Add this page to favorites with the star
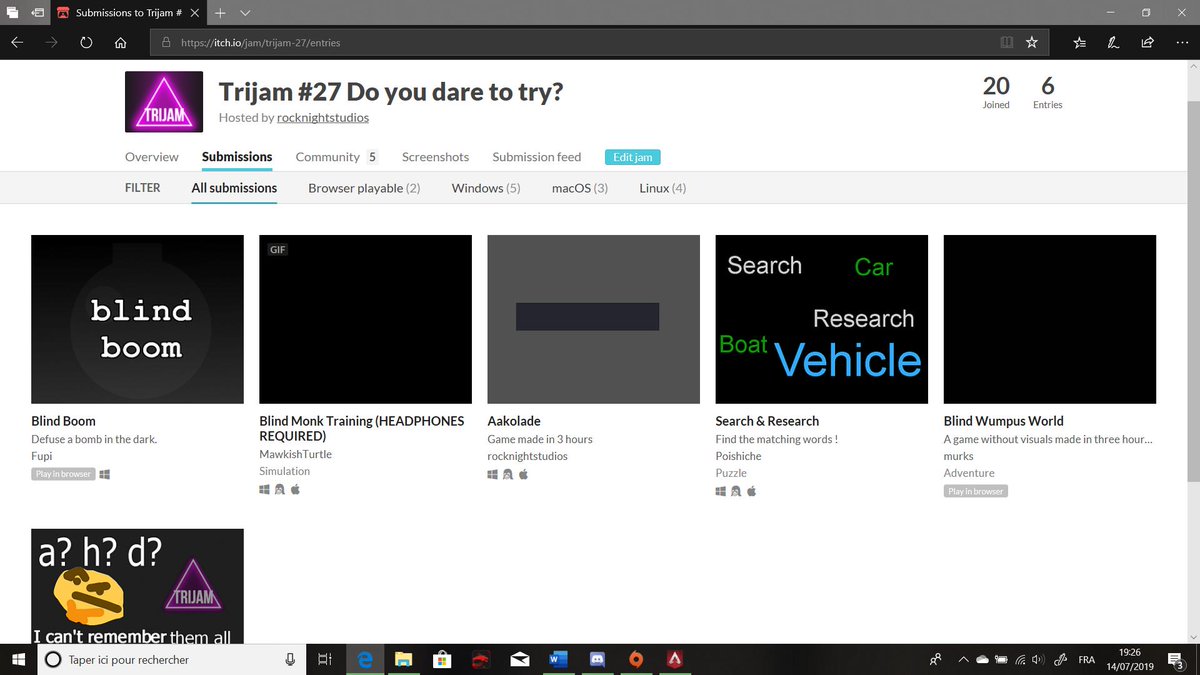 (1032, 43)
